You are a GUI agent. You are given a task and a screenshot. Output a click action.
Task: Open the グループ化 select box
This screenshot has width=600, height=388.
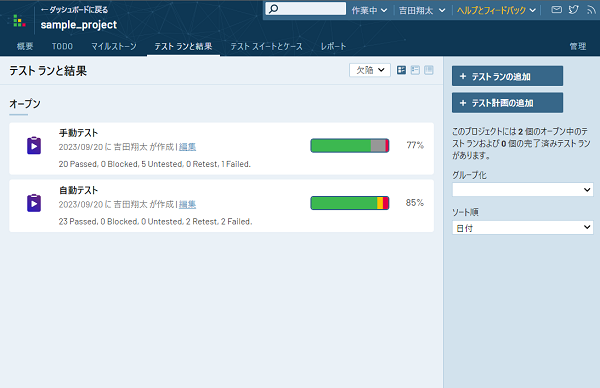[x=522, y=189]
